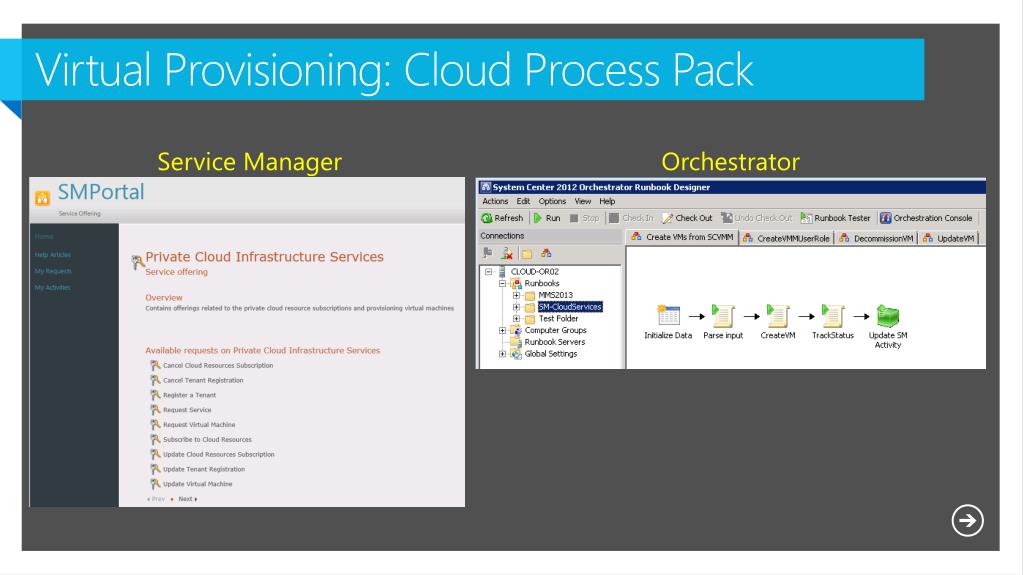Image resolution: width=1023 pixels, height=575 pixels.
Task: Open Subscribe to Cloud Resources request
Action: pyautogui.click(x=207, y=439)
